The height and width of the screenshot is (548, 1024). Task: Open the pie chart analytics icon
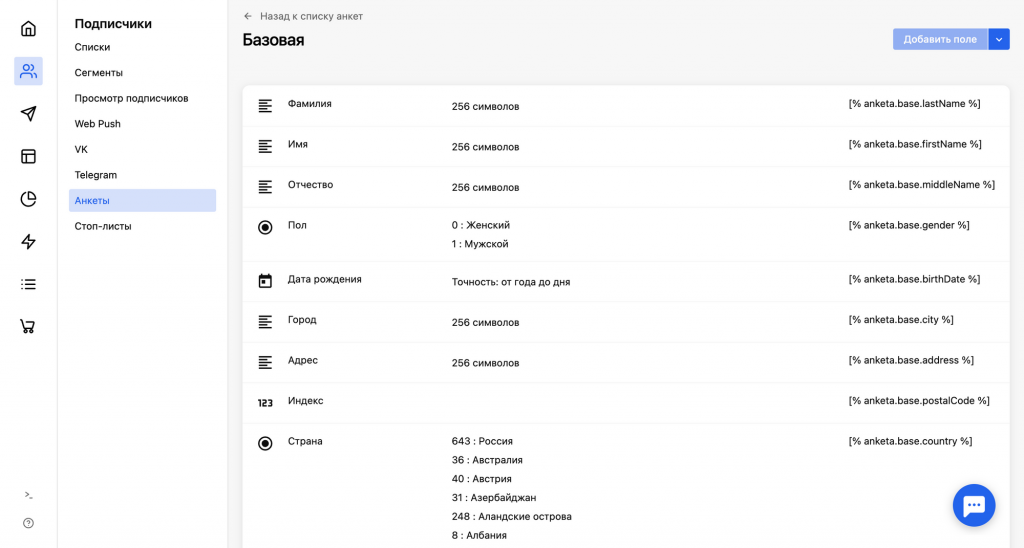pos(28,199)
